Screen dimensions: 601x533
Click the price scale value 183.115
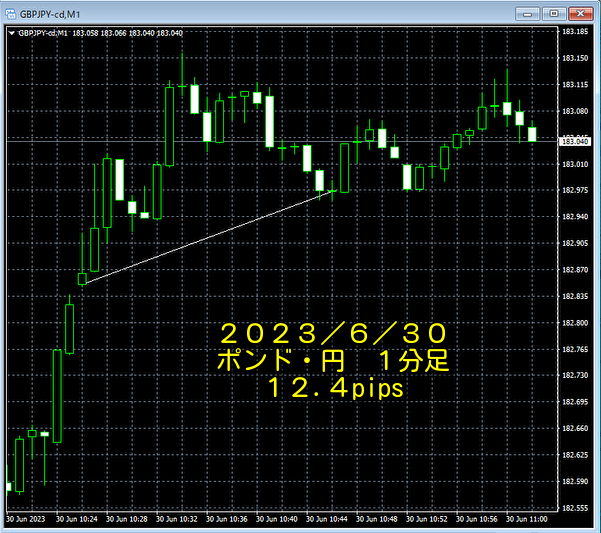575,85
